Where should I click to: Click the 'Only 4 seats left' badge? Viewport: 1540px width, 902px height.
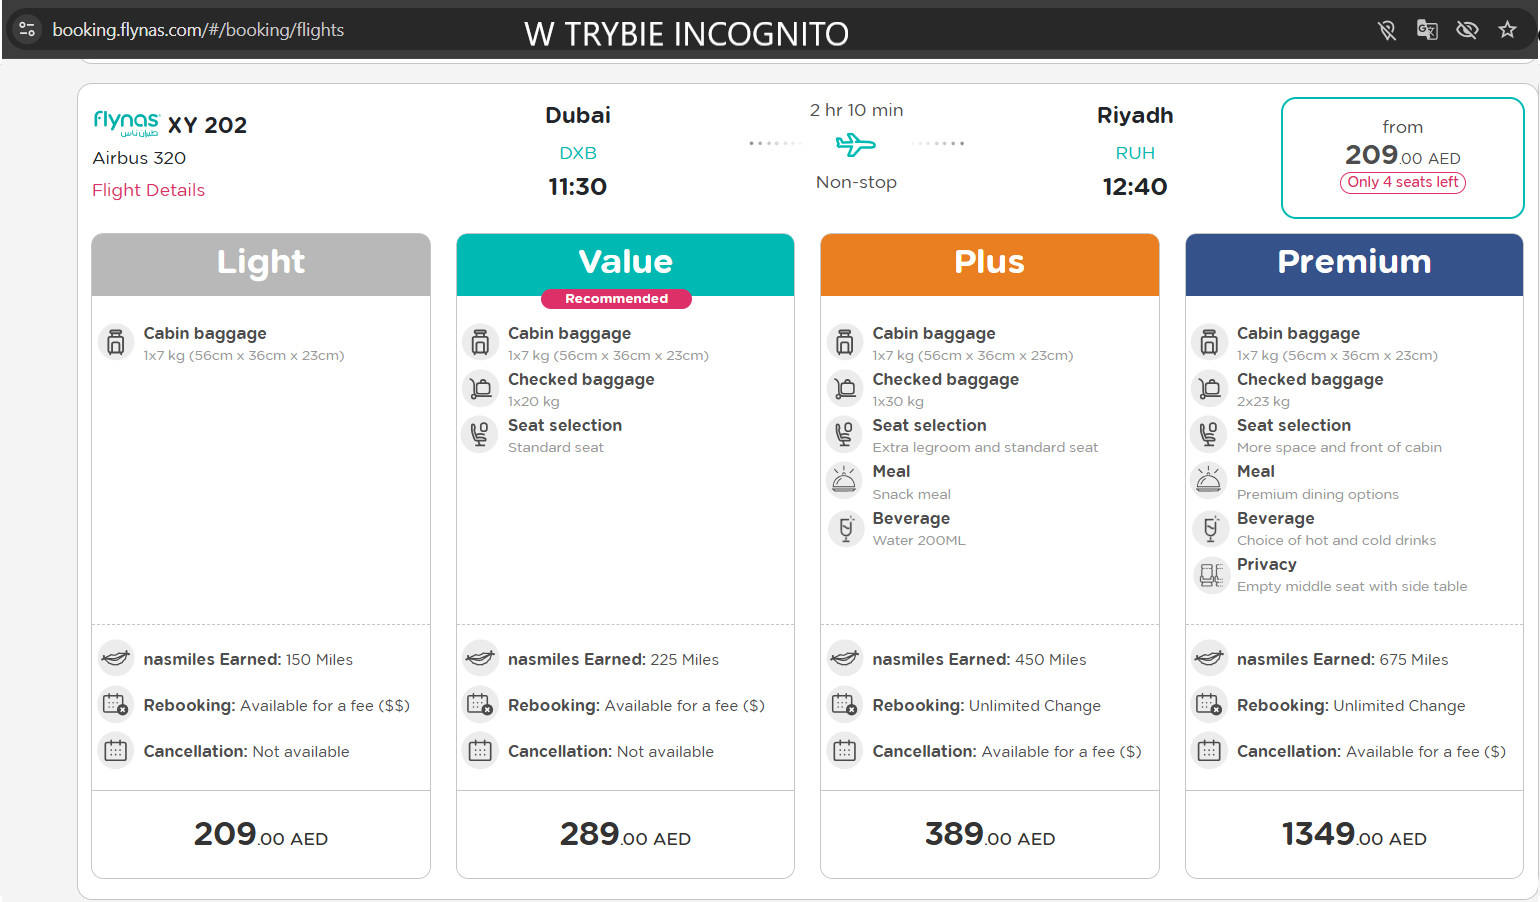tap(1402, 182)
